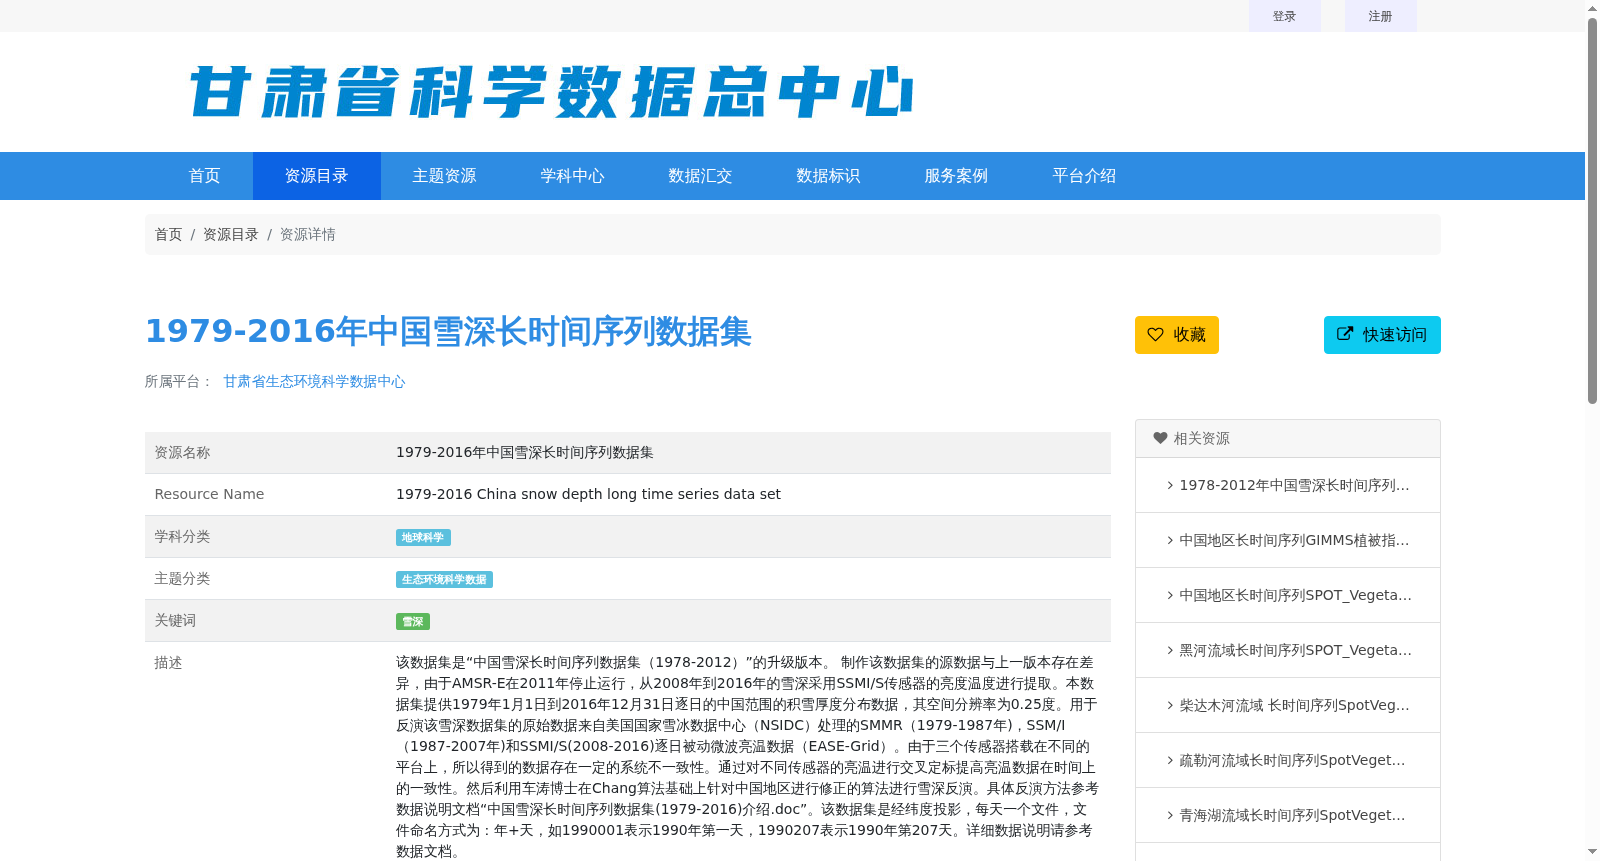This screenshot has width=1600, height=861.
Task: Click the 生态环境科学数据 theme tag
Action: [444, 580]
